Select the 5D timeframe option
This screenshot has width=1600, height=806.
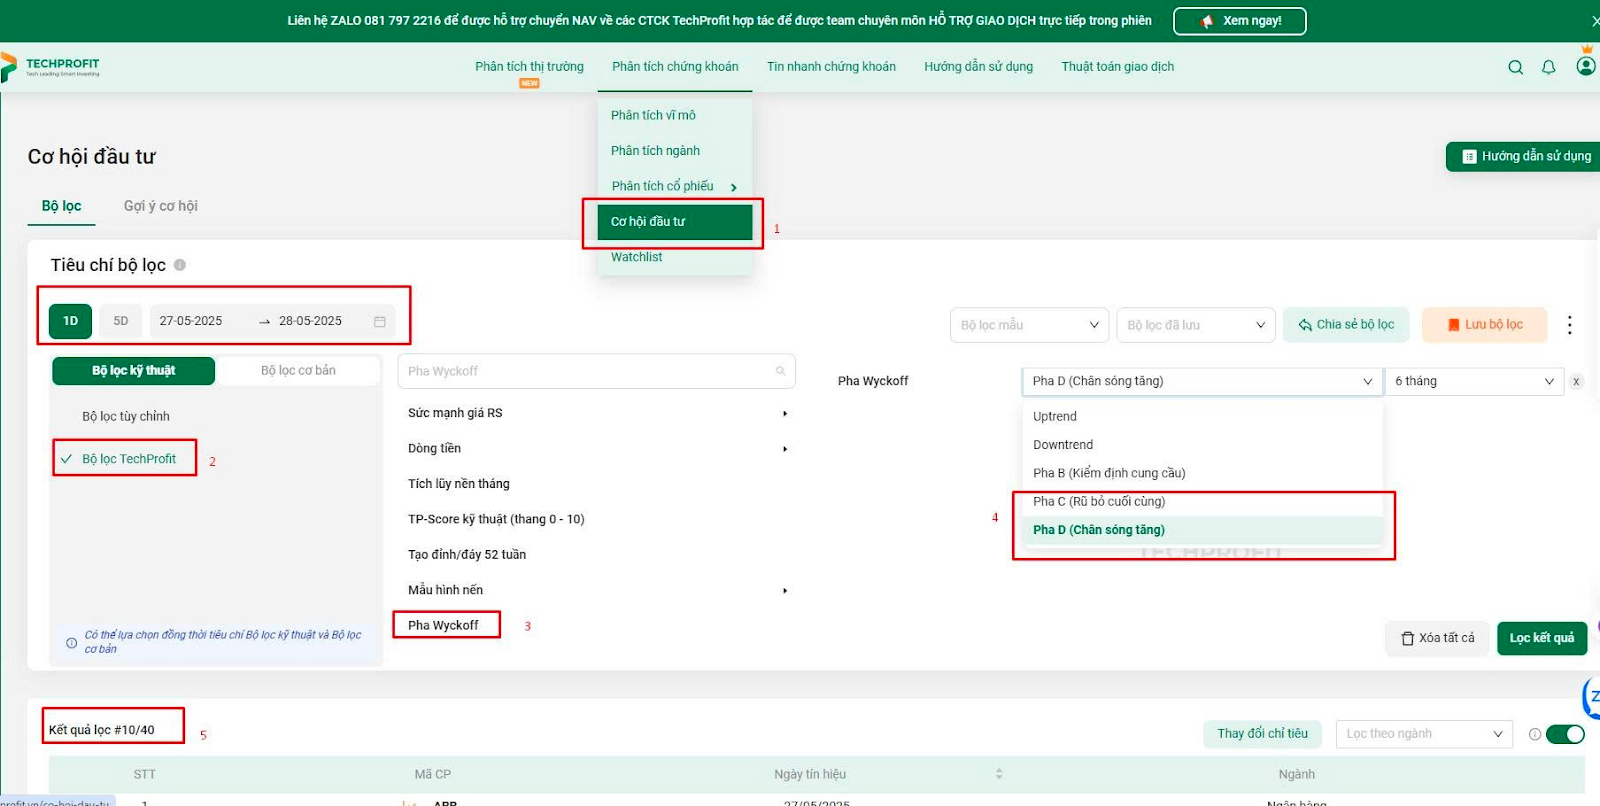click(x=121, y=321)
